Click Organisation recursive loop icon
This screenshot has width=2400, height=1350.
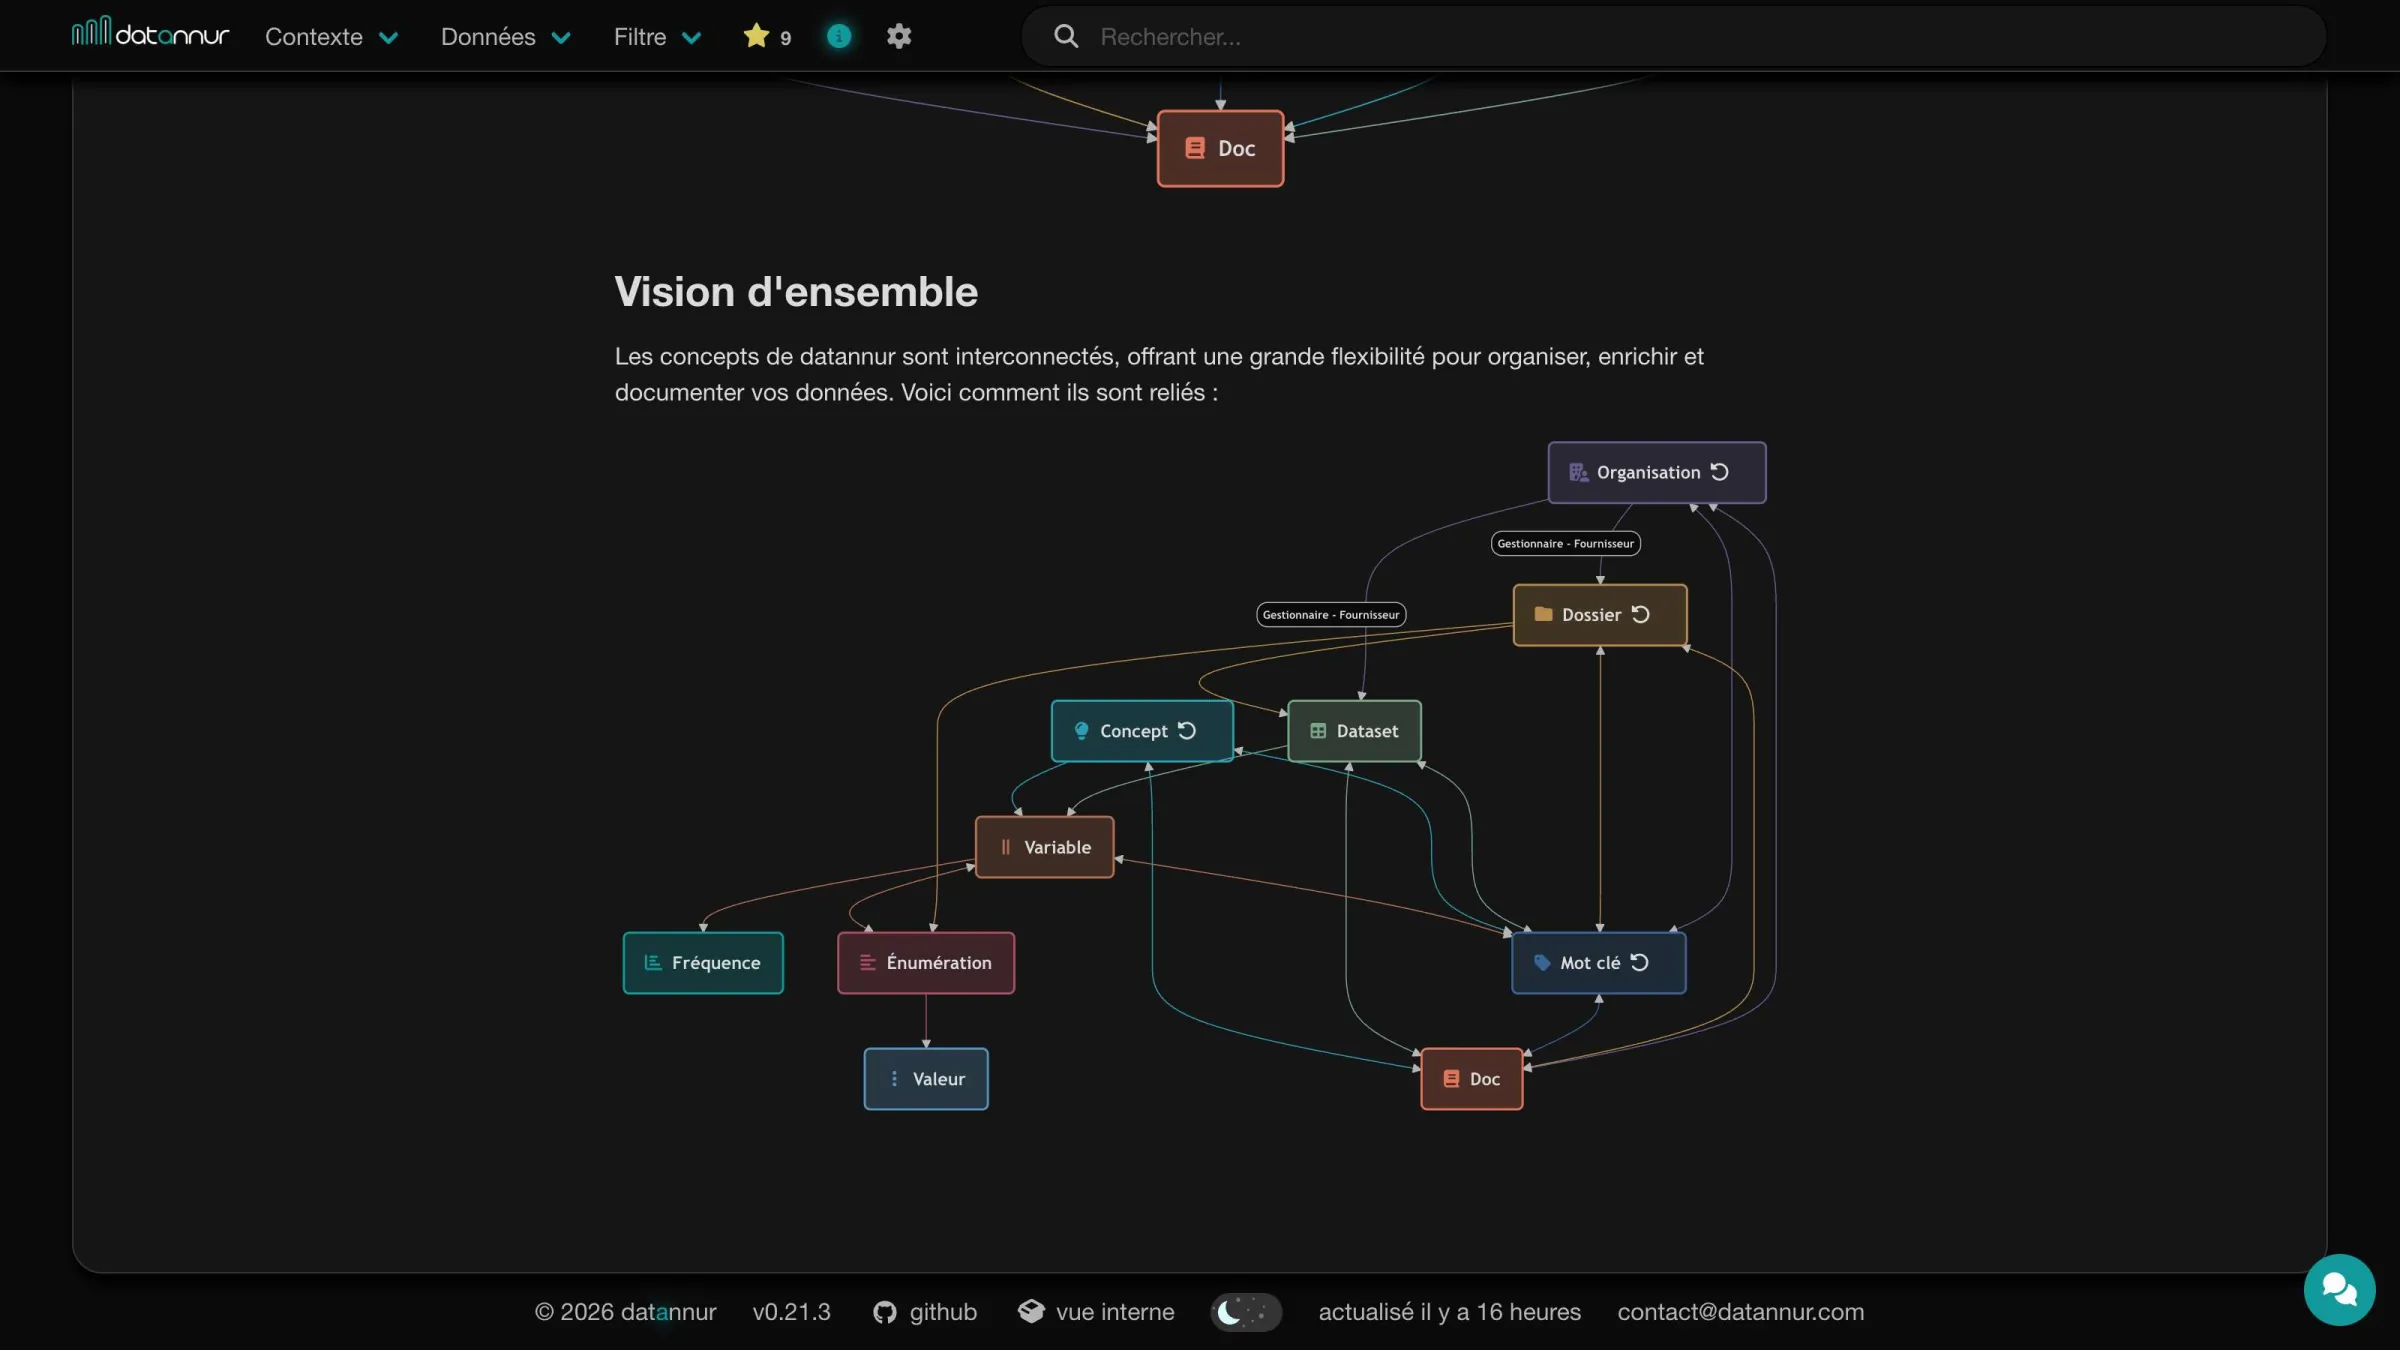click(x=1719, y=471)
